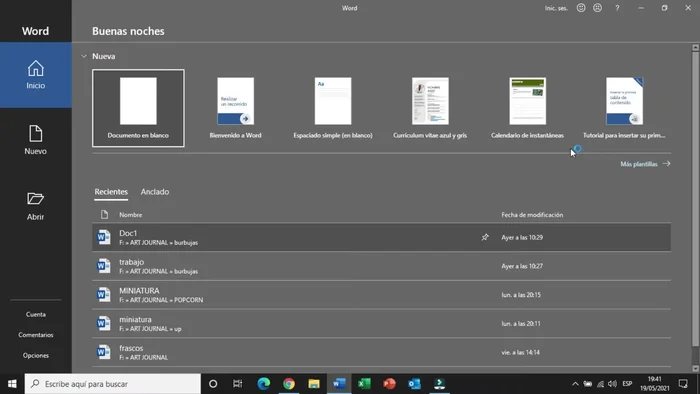Open Comentarios in the sidebar
Screen dimensions: 700x394
pyautogui.click(x=36, y=335)
